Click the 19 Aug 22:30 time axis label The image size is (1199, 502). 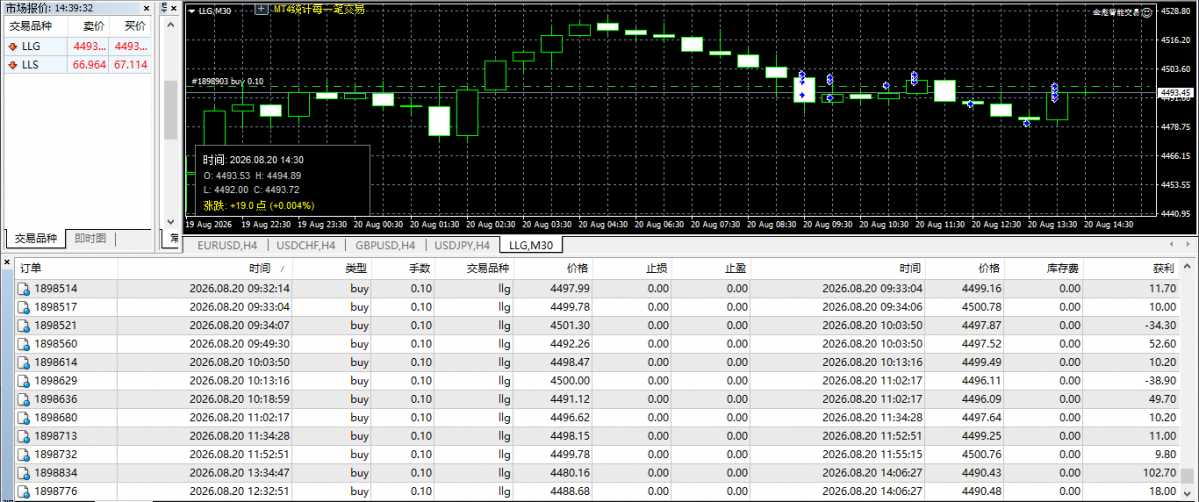(265, 224)
